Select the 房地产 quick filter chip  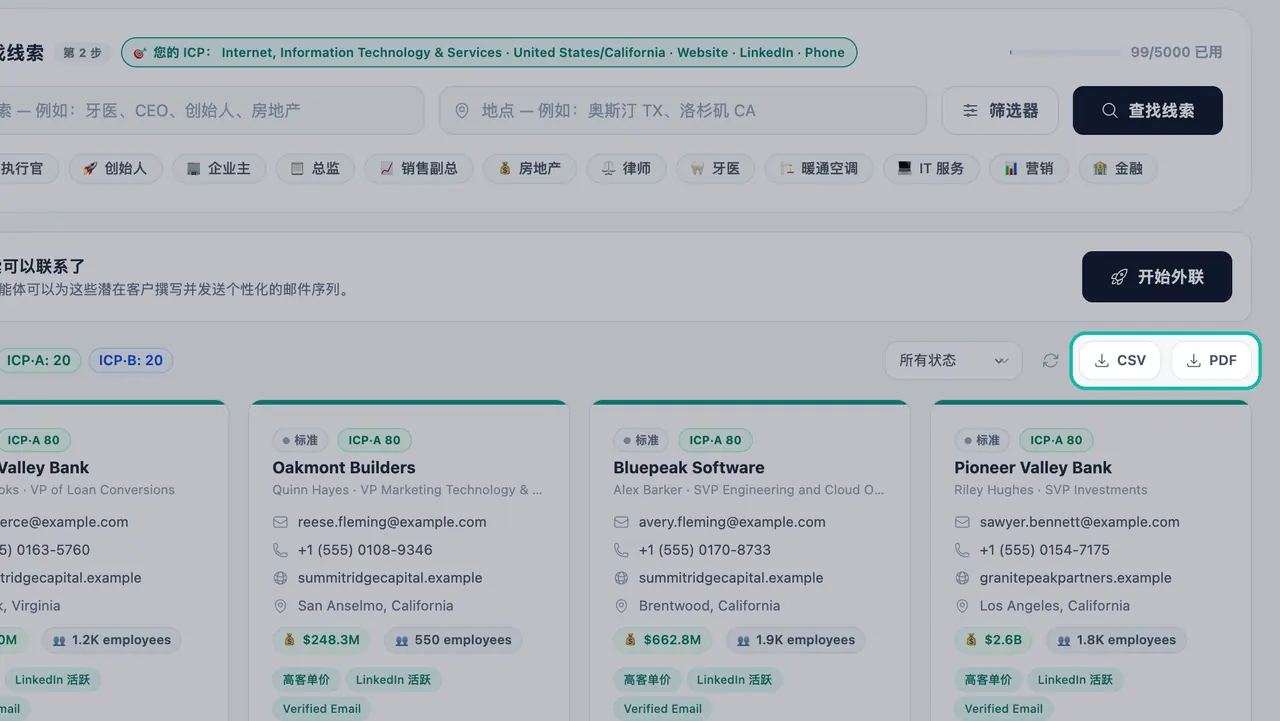[x=530, y=169]
